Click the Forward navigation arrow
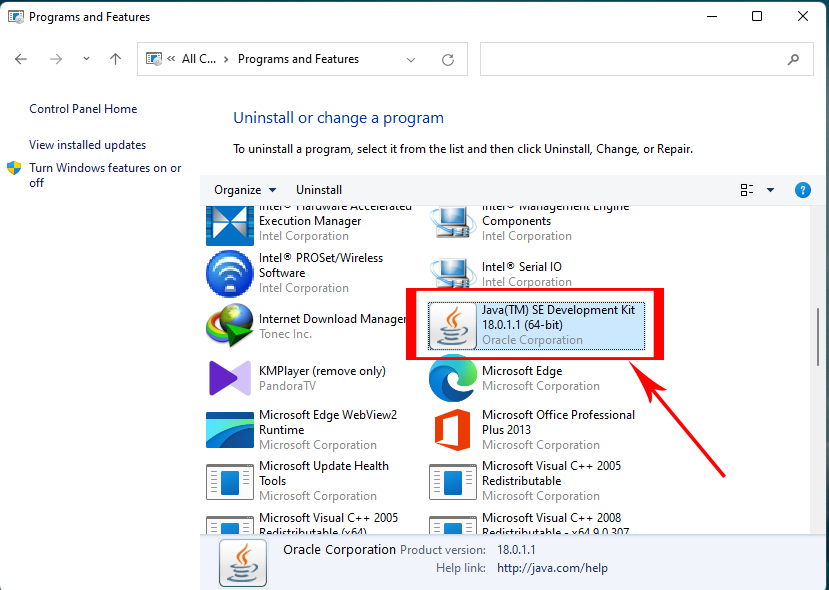 pos(56,59)
